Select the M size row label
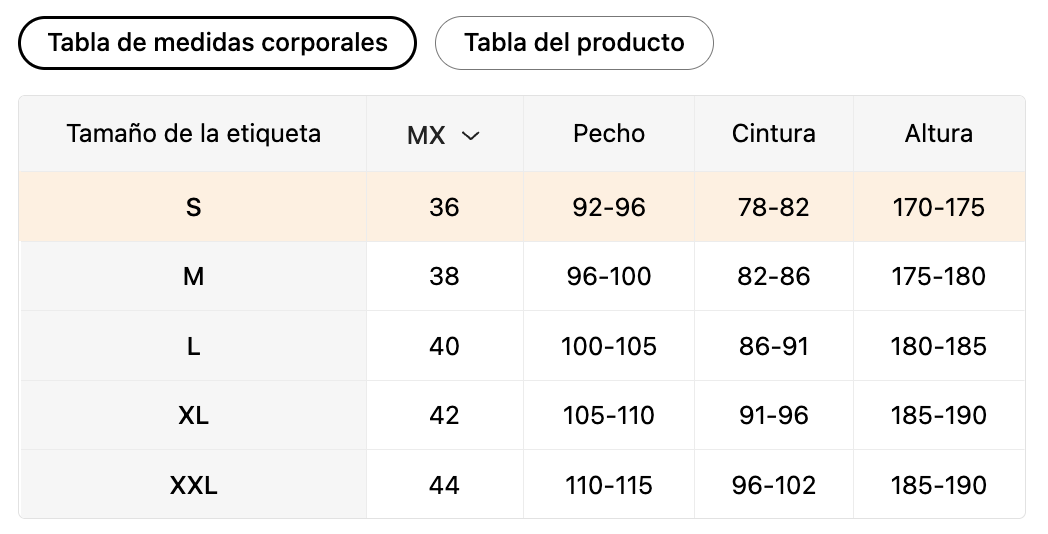This screenshot has width=1048, height=534. pyautogui.click(x=193, y=276)
